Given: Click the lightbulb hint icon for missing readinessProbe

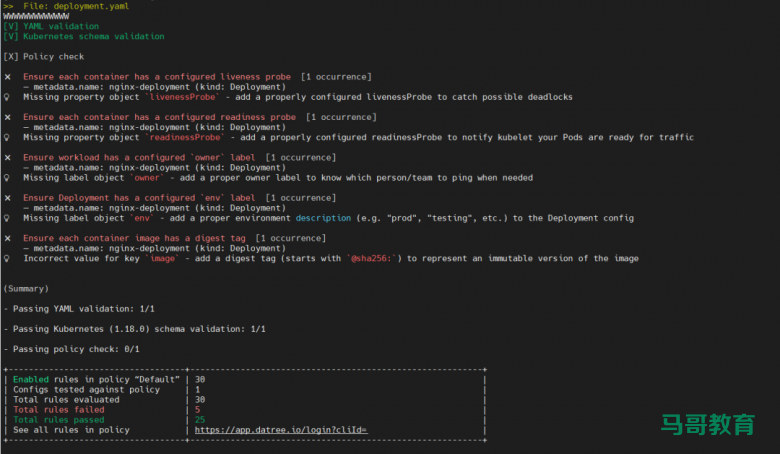Looking at the screenshot, I should (x=8, y=137).
